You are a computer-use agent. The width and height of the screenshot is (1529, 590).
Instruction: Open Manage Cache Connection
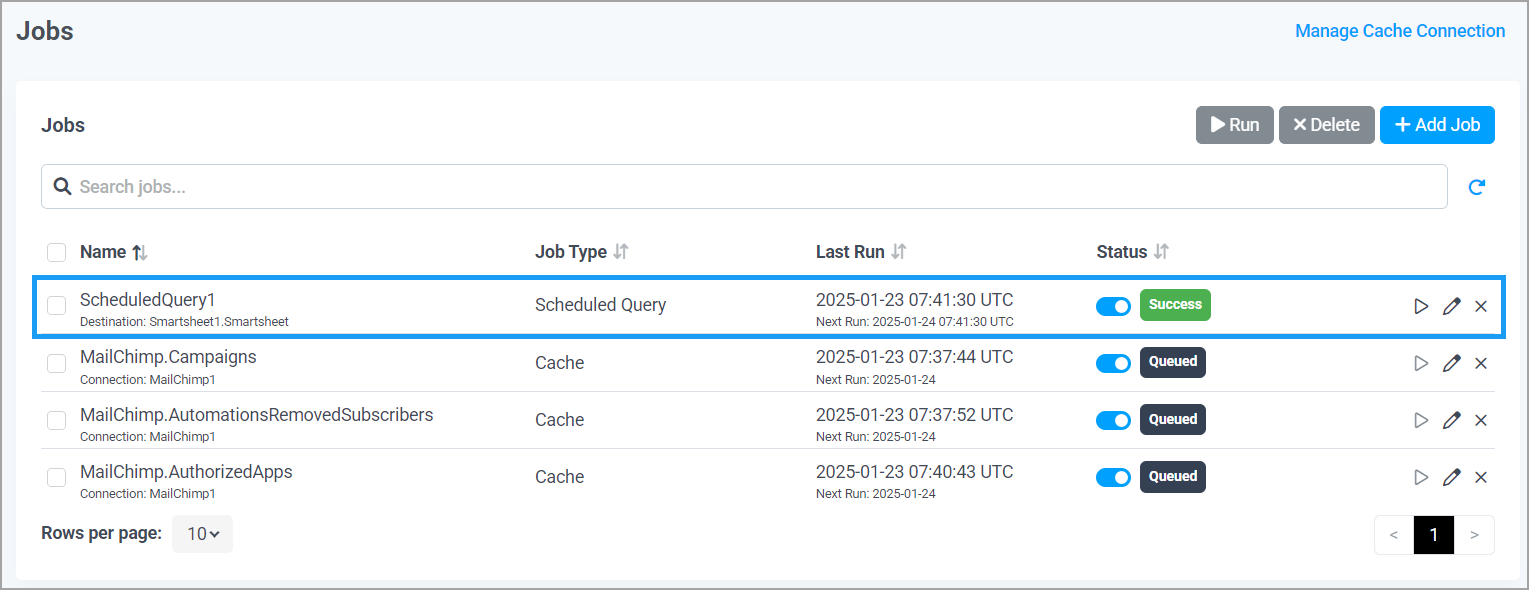(1398, 30)
